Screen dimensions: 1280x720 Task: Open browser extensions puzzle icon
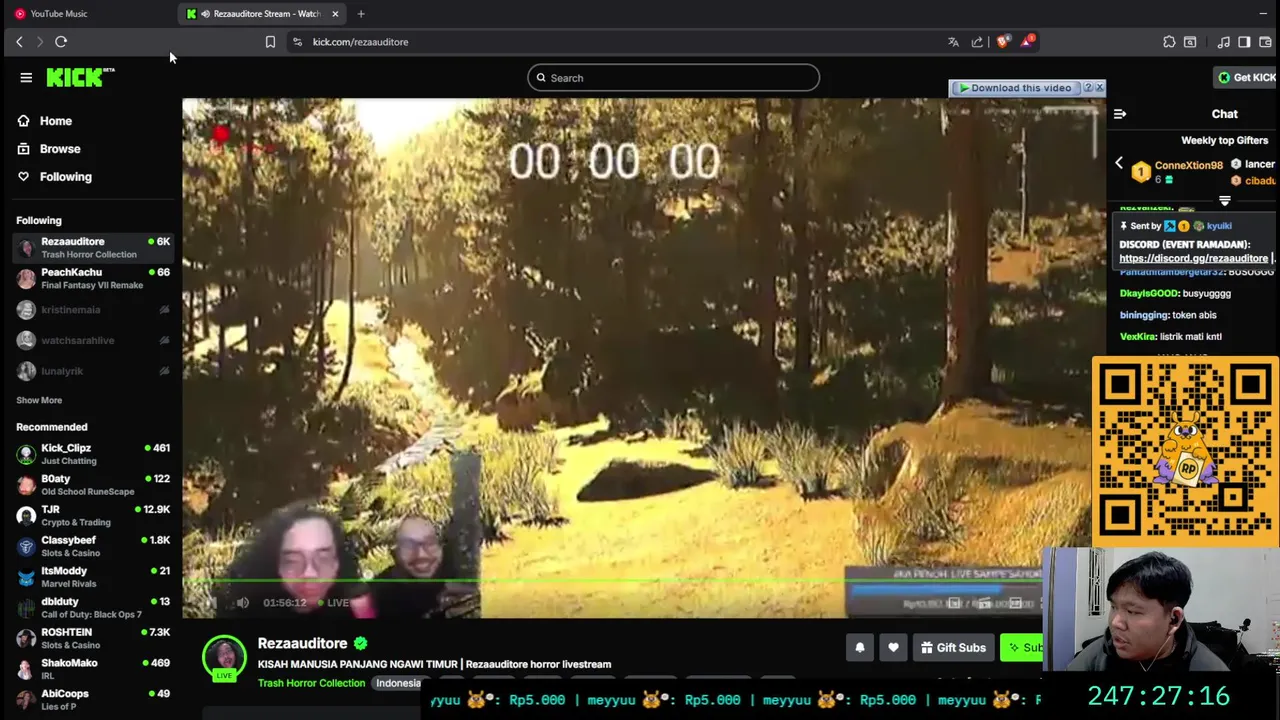1169,42
